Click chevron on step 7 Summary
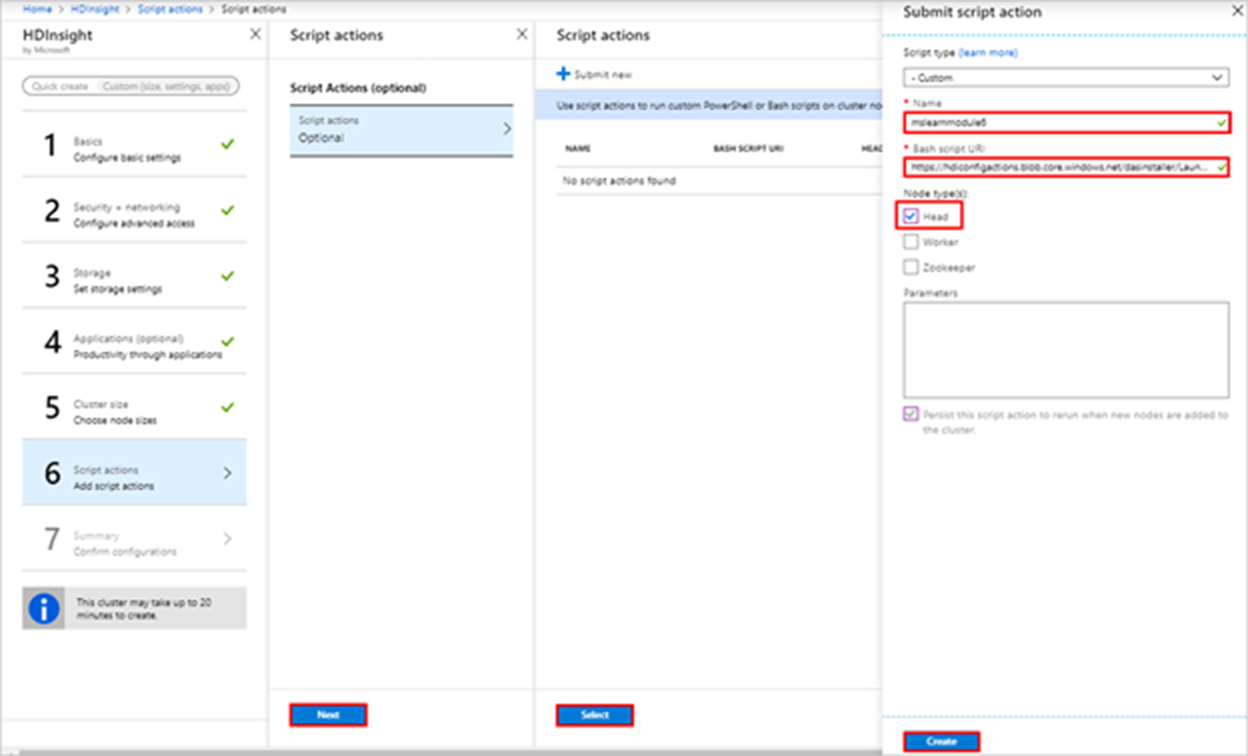This screenshot has width=1248, height=756. pos(227,538)
